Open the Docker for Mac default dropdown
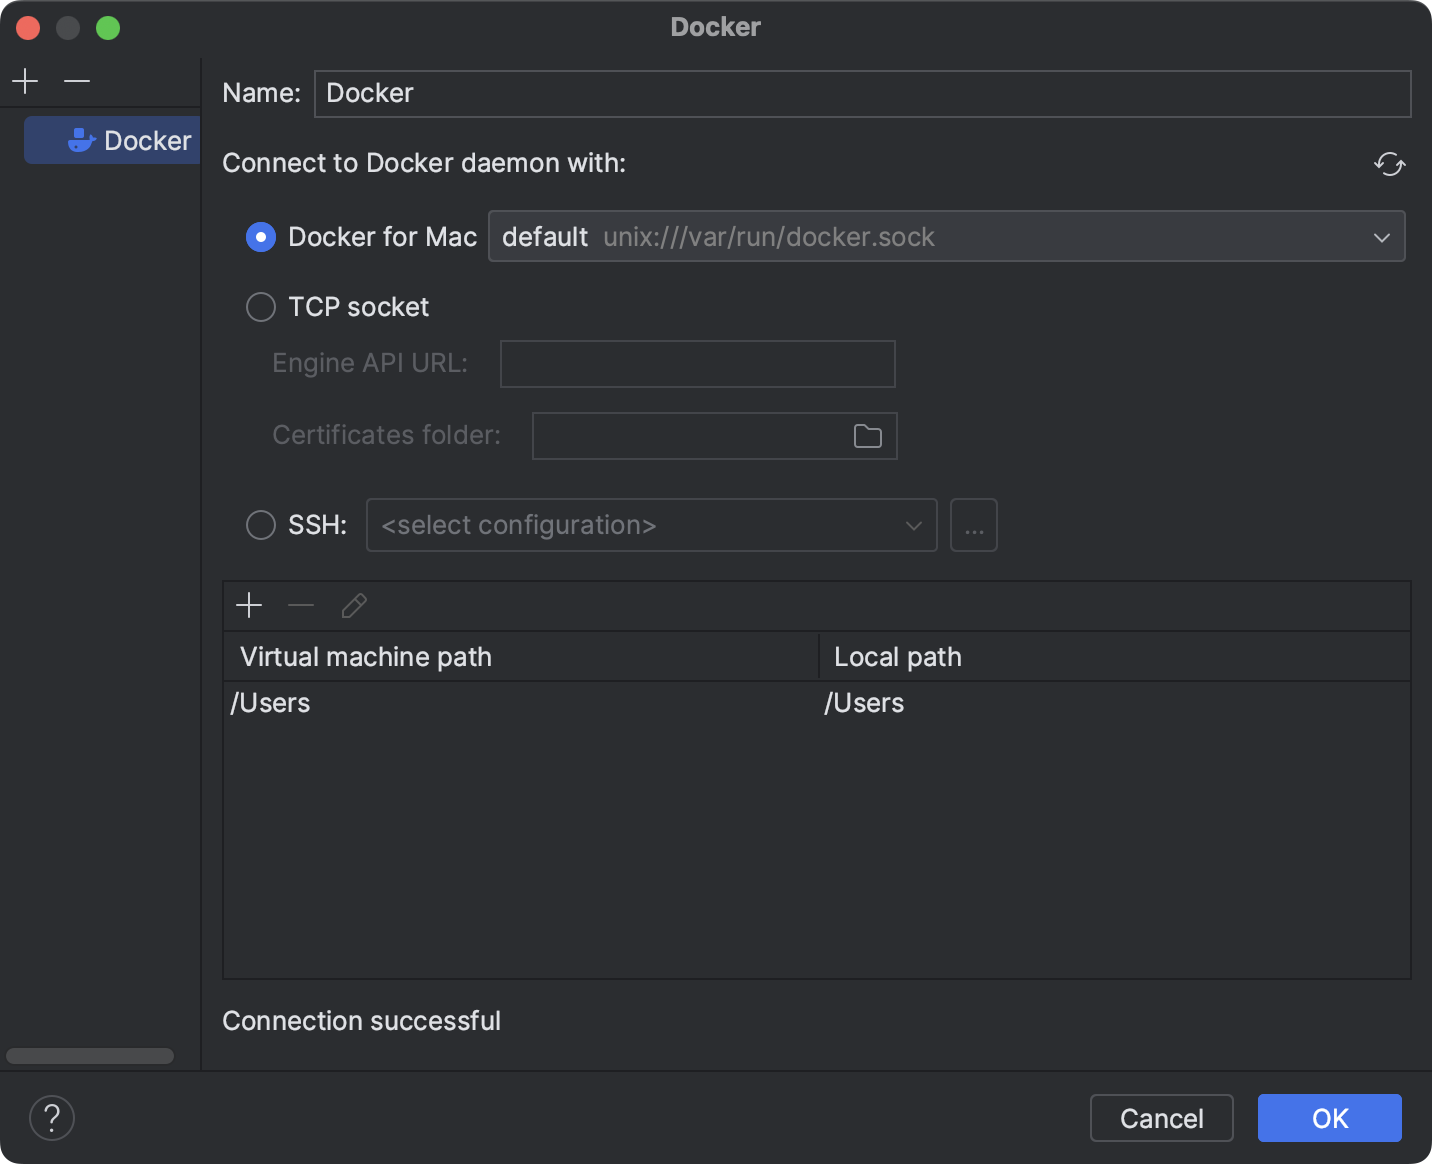Viewport: 1432px width, 1164px height. click(1381, 237)
